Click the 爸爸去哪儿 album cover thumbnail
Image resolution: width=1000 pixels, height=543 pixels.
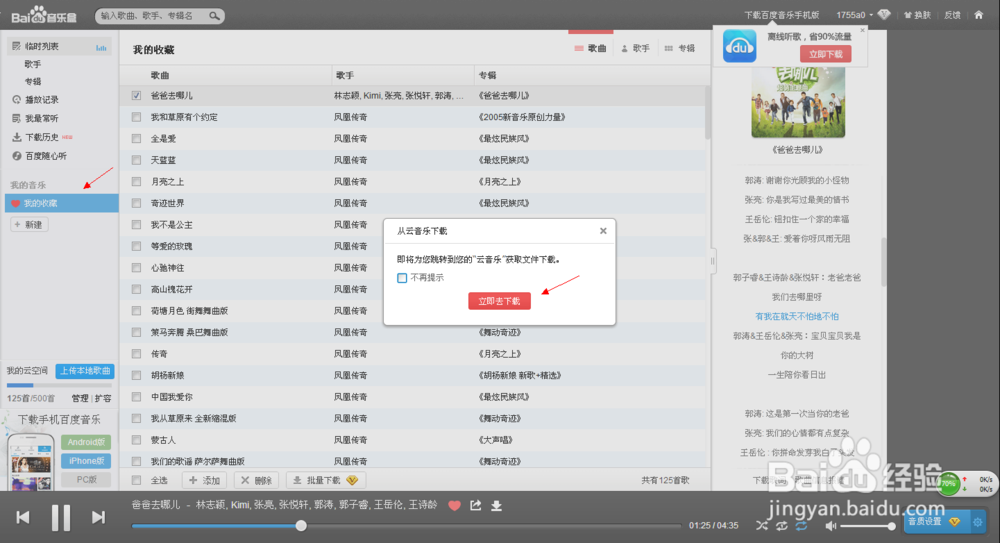[798, 102]
